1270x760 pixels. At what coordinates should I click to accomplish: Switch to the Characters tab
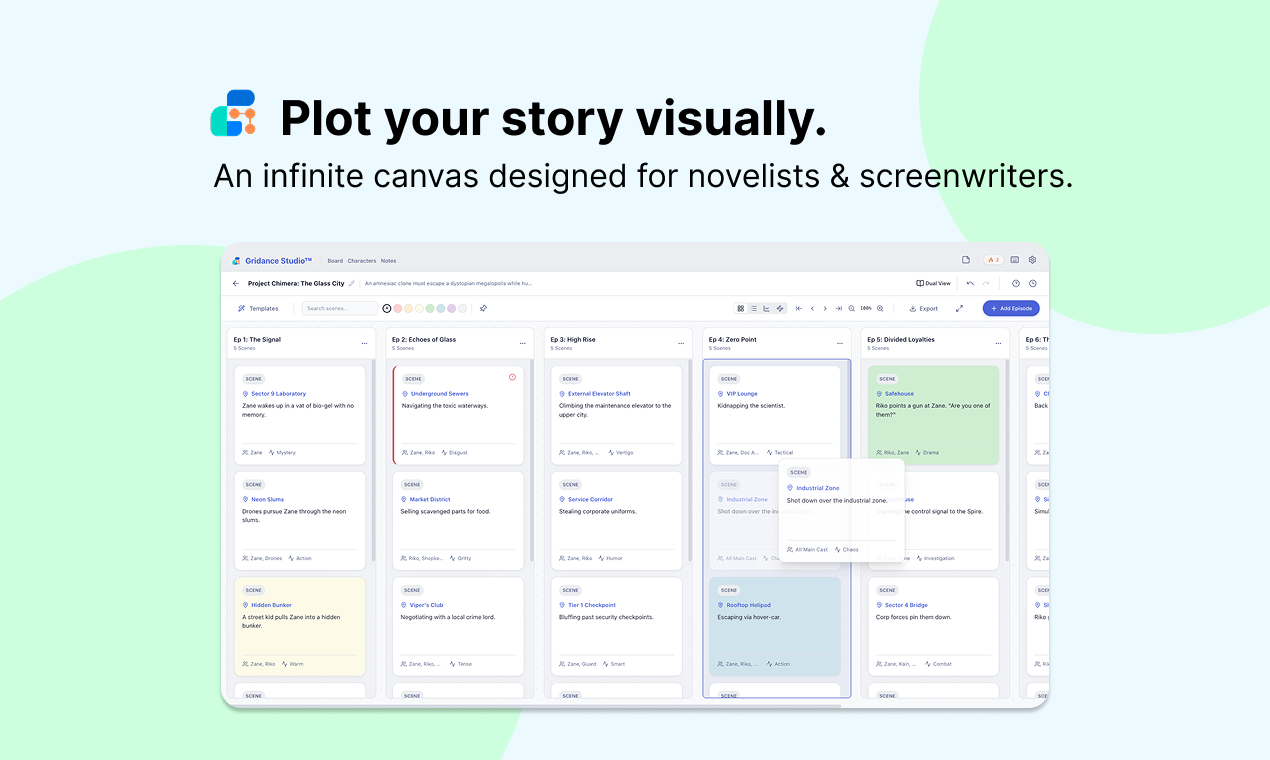[362, 260]
